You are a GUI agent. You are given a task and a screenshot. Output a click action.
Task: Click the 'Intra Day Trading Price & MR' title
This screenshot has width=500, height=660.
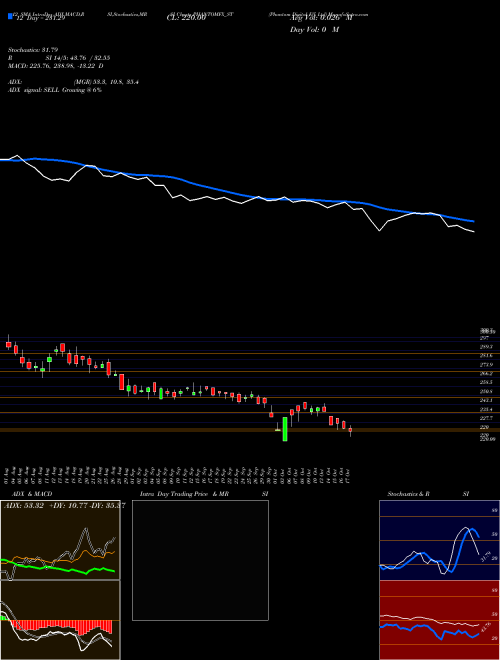coord(184,494)
